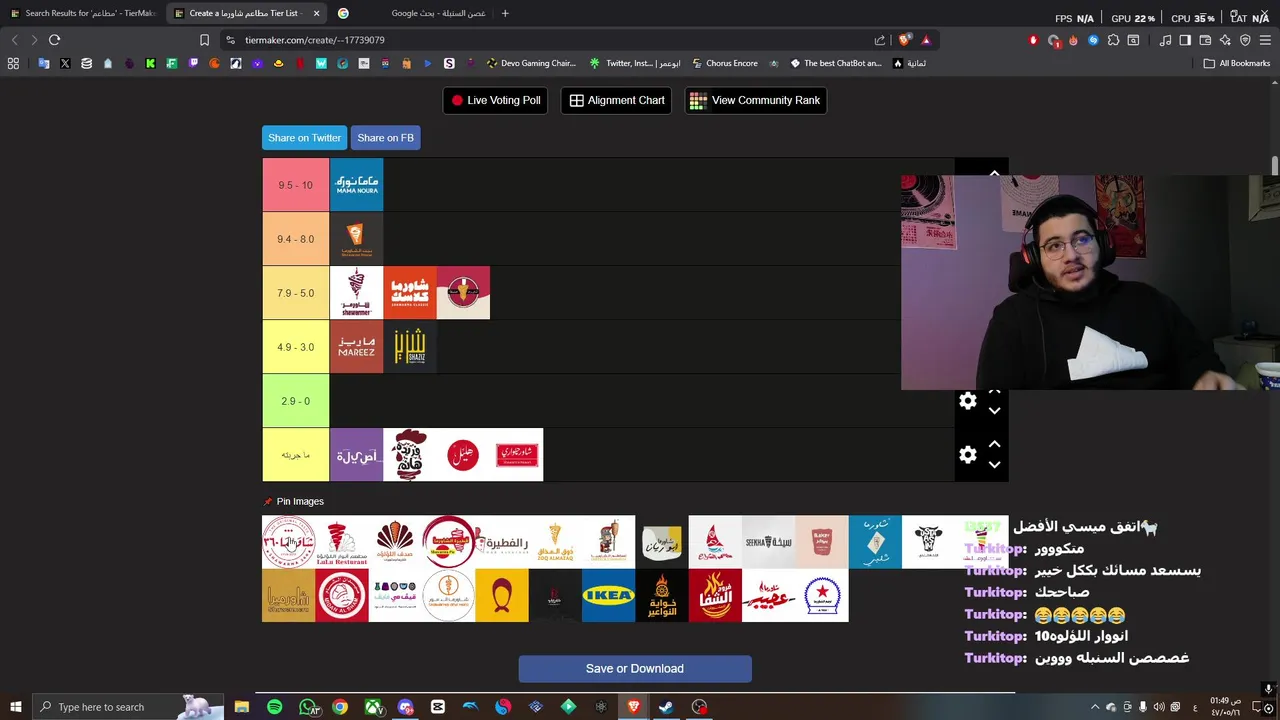Close the Create a Tier List tab
This screenshot has width=1280, height=720.
pos(317,13)
